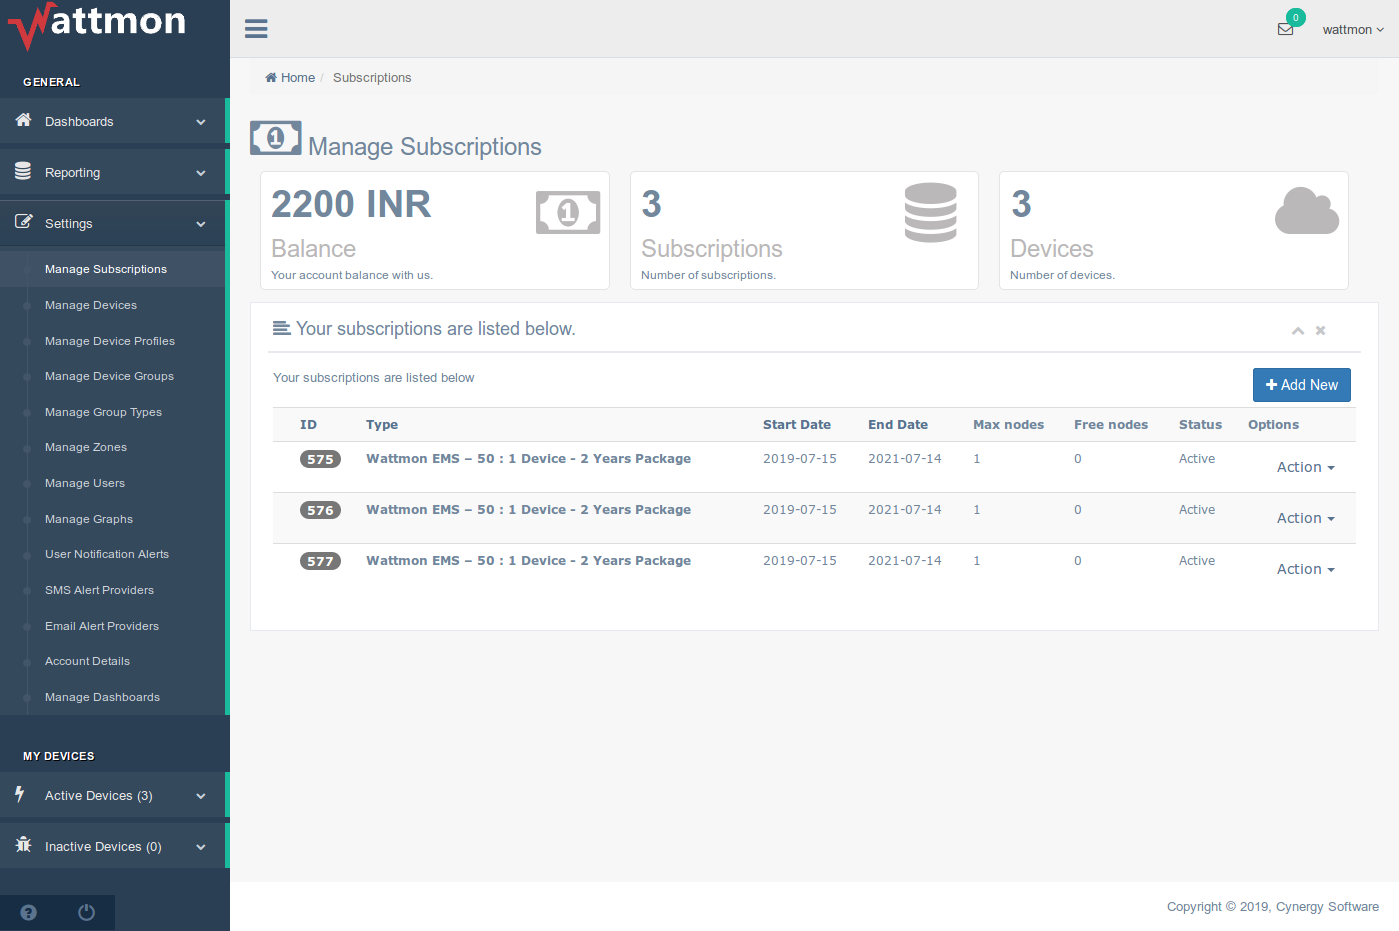Open Action dropdown for subscription 575
Image resolution: width=1399 pixels, height=931 pixels.
click(x=1305, y=467)
